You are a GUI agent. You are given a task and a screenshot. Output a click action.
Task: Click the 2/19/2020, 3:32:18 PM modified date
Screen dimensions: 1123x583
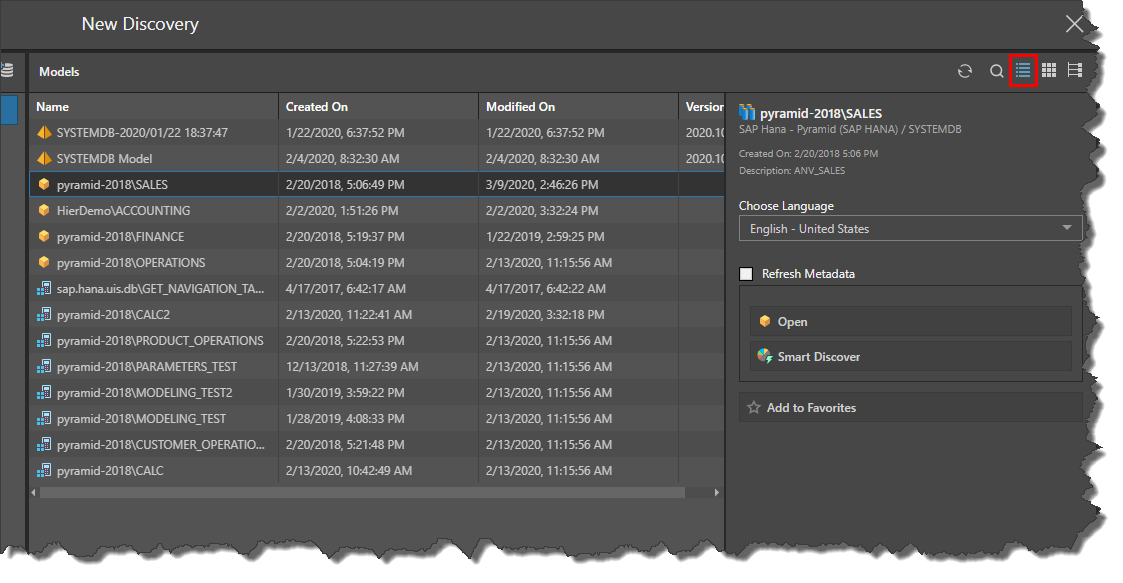coord(544,314)
